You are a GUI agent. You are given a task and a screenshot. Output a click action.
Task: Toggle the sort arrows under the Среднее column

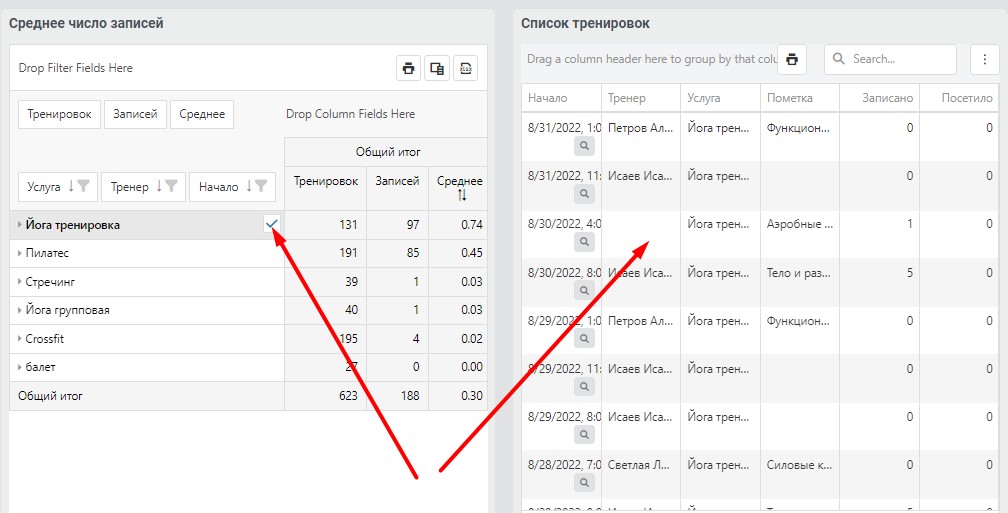pos(462,195)
